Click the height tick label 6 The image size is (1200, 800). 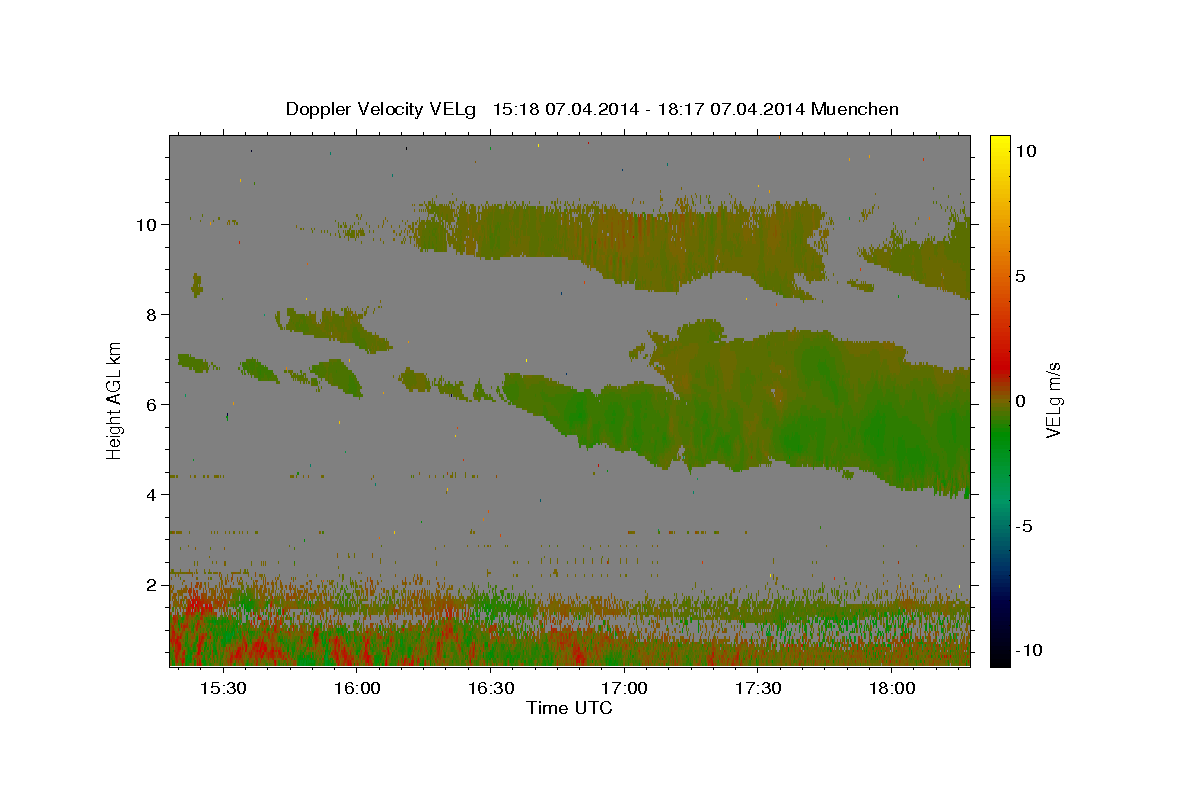pyautogui.click(x=152, y=405)
